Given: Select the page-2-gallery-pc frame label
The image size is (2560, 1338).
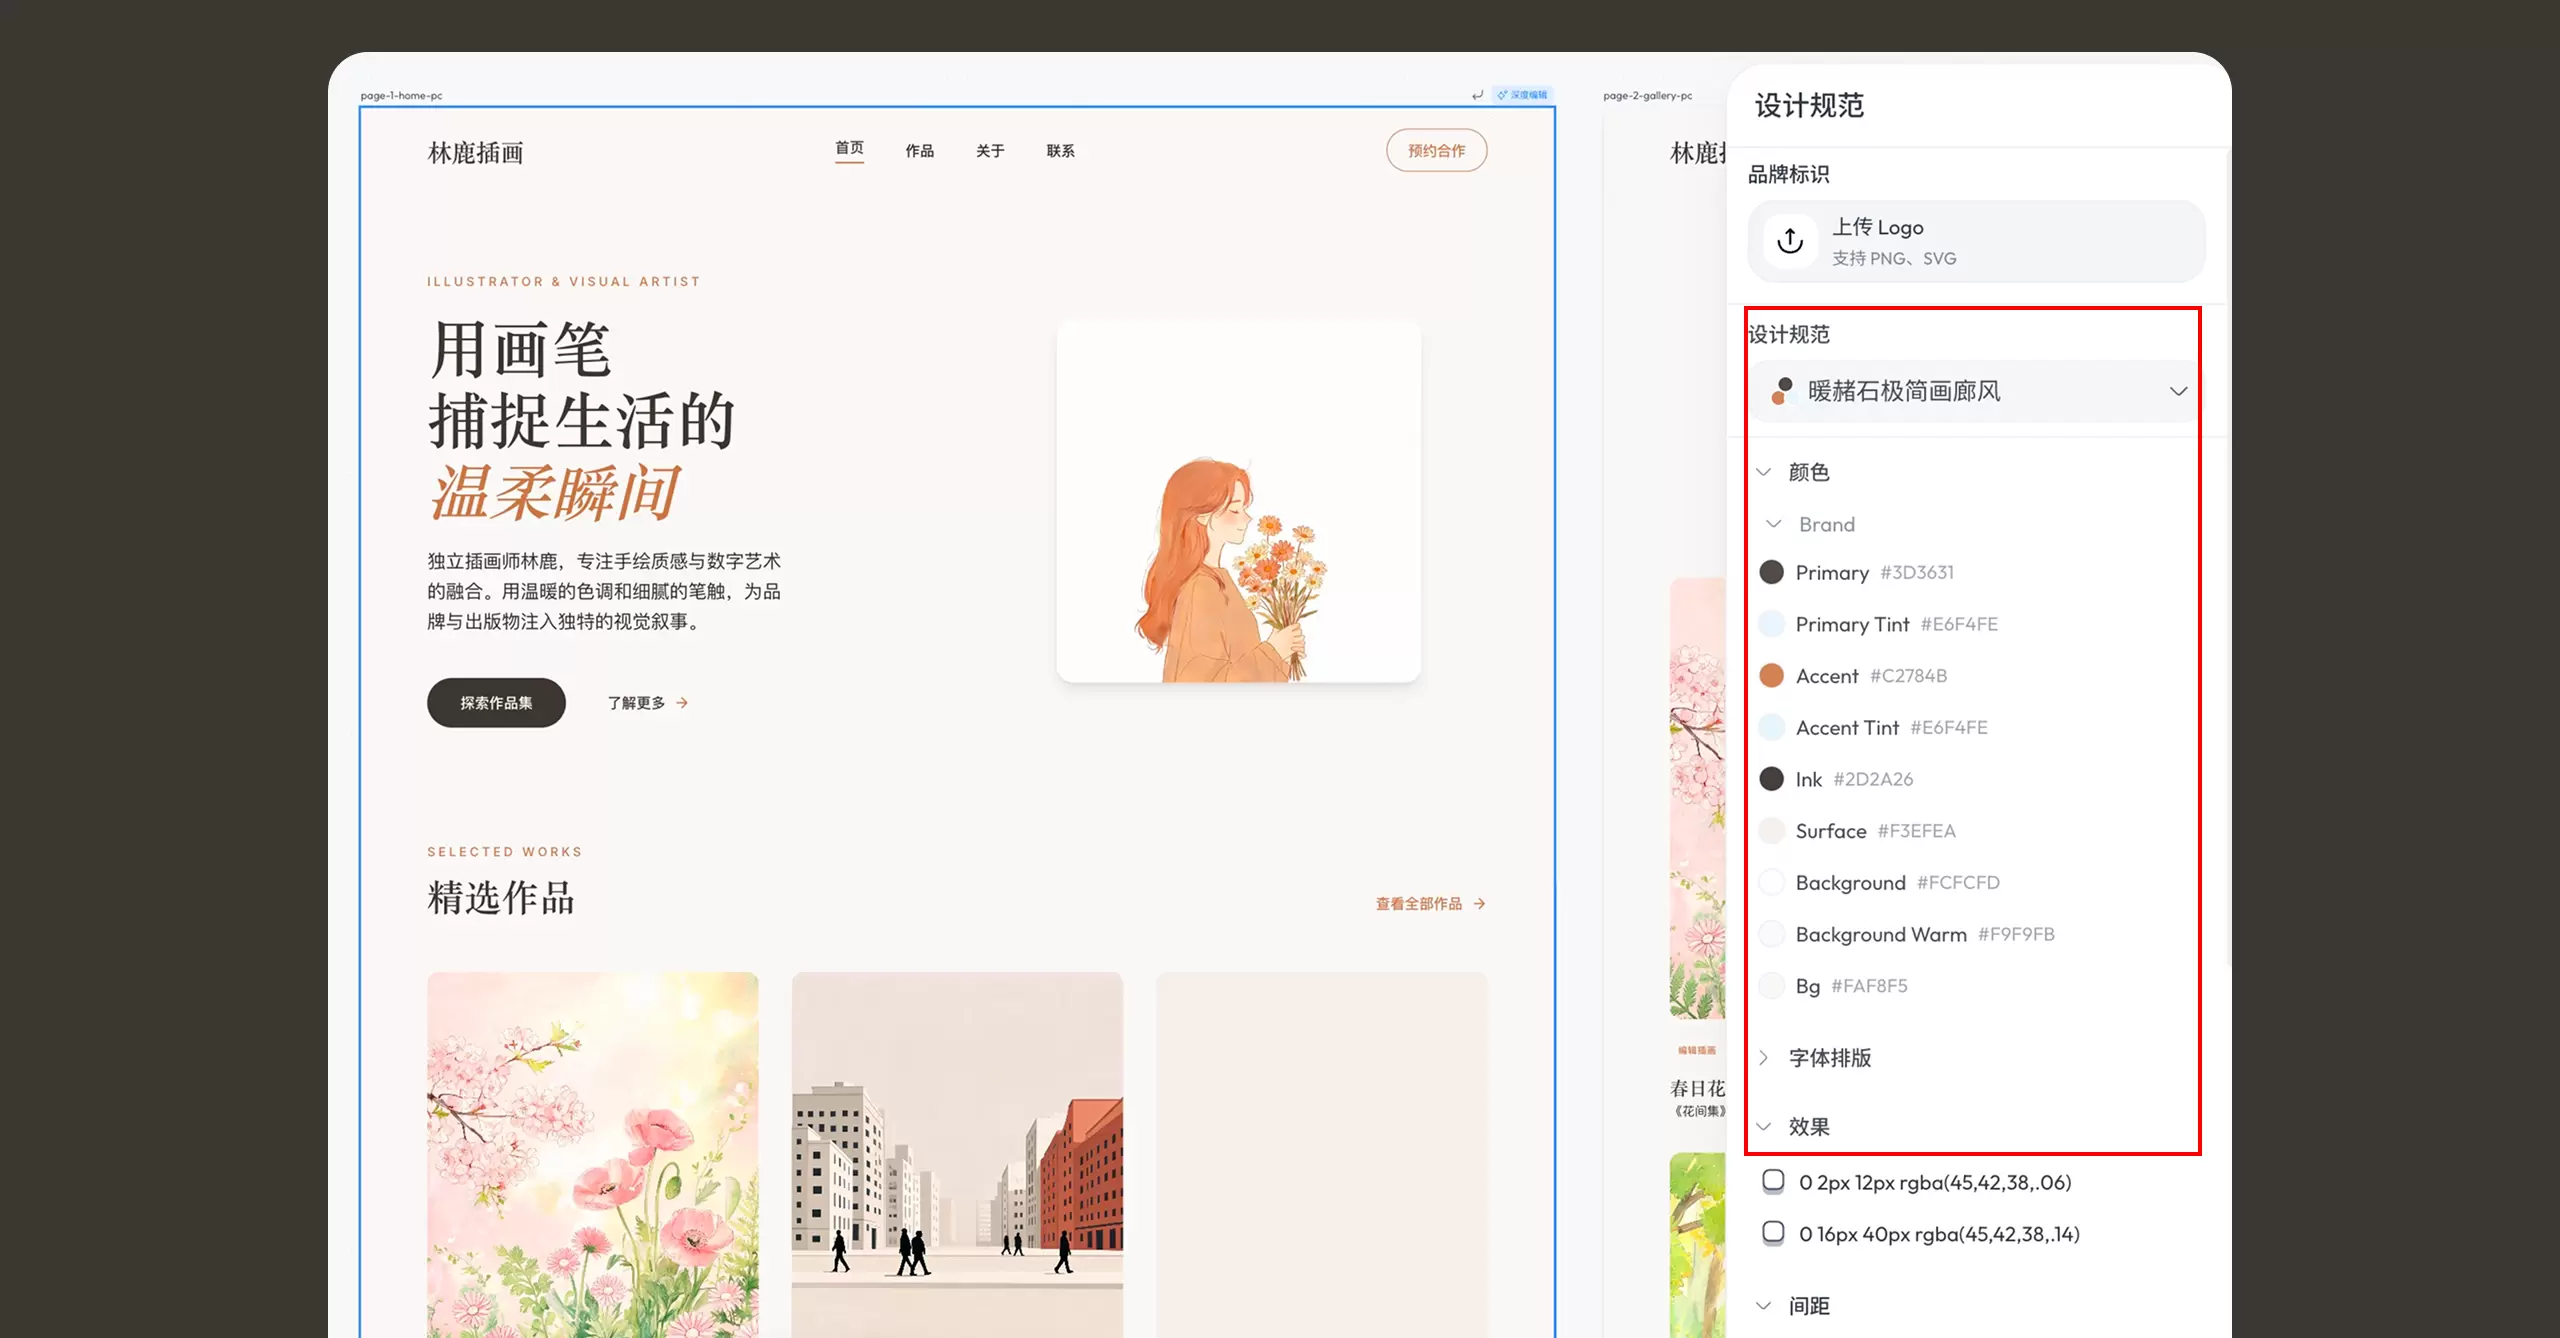Looking at the screenshot, I should tap(1648, 96).
